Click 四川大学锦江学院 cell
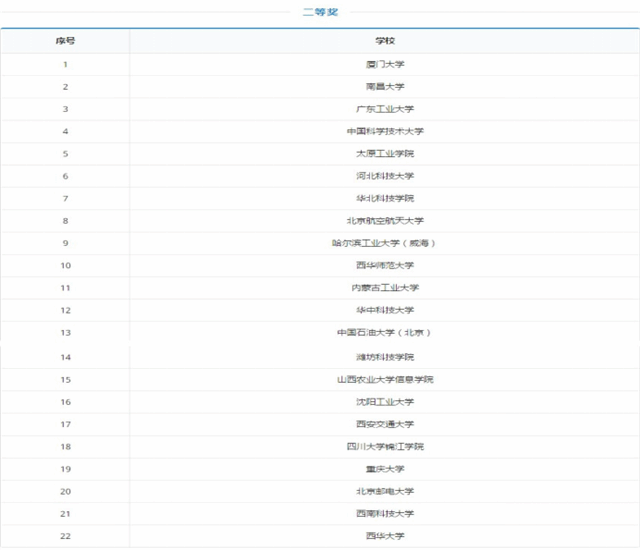Viewport: 640px width, 550px height. click(385, 447)
